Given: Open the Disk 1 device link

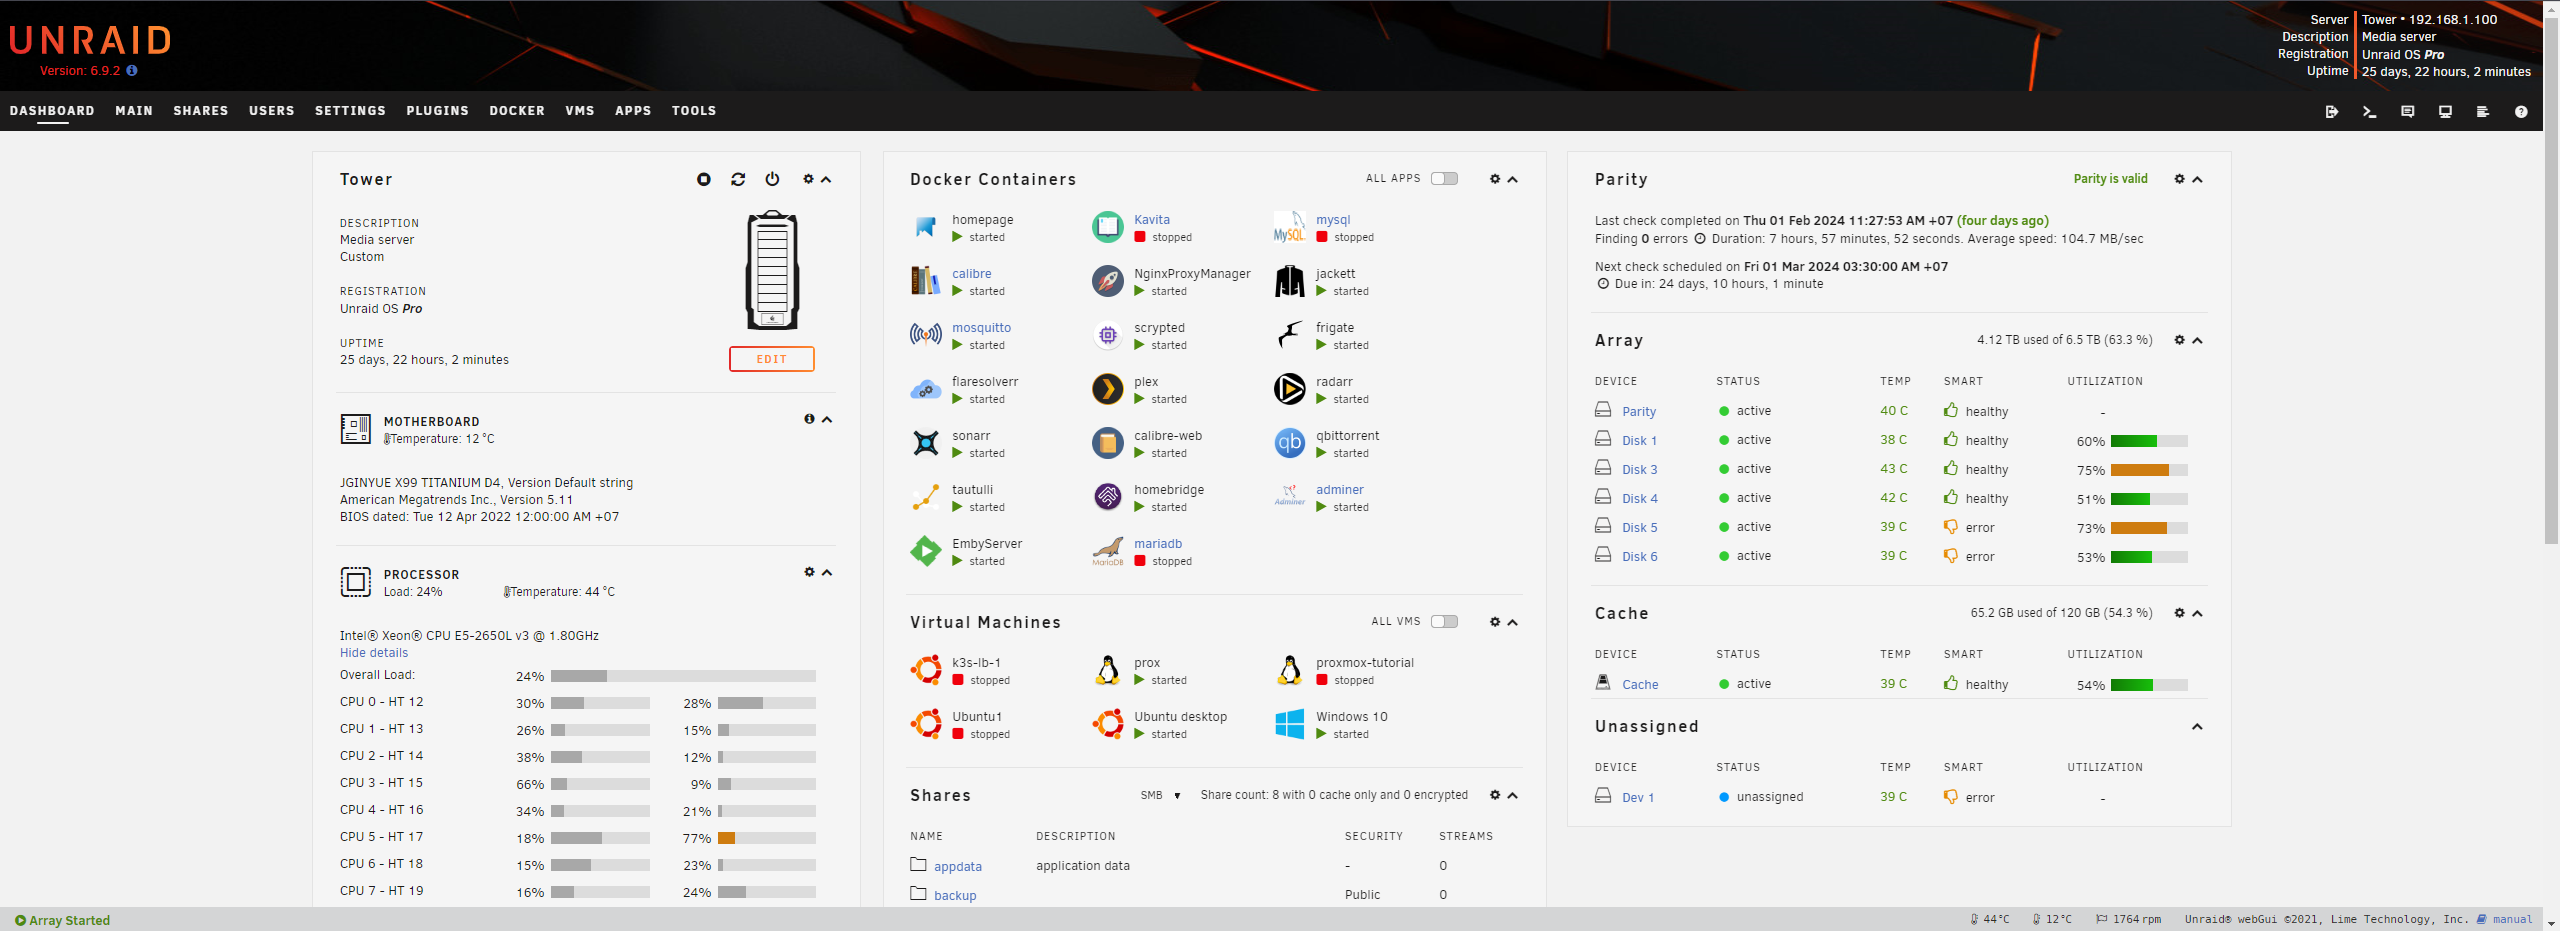Looking at the screenshot, I should [1639, 441].
